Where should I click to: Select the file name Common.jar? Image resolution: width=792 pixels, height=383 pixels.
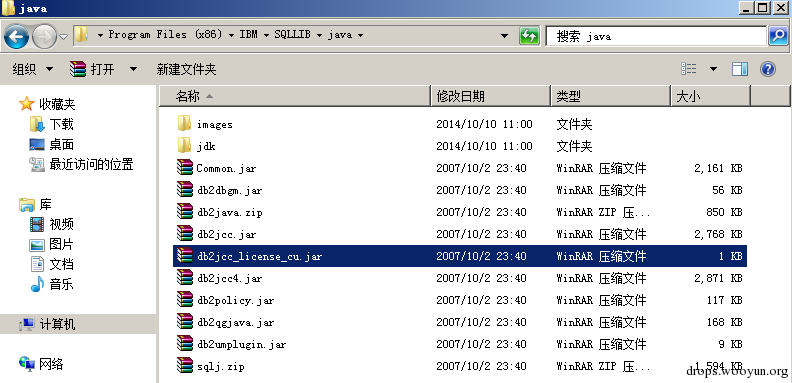tap(226, 168)
